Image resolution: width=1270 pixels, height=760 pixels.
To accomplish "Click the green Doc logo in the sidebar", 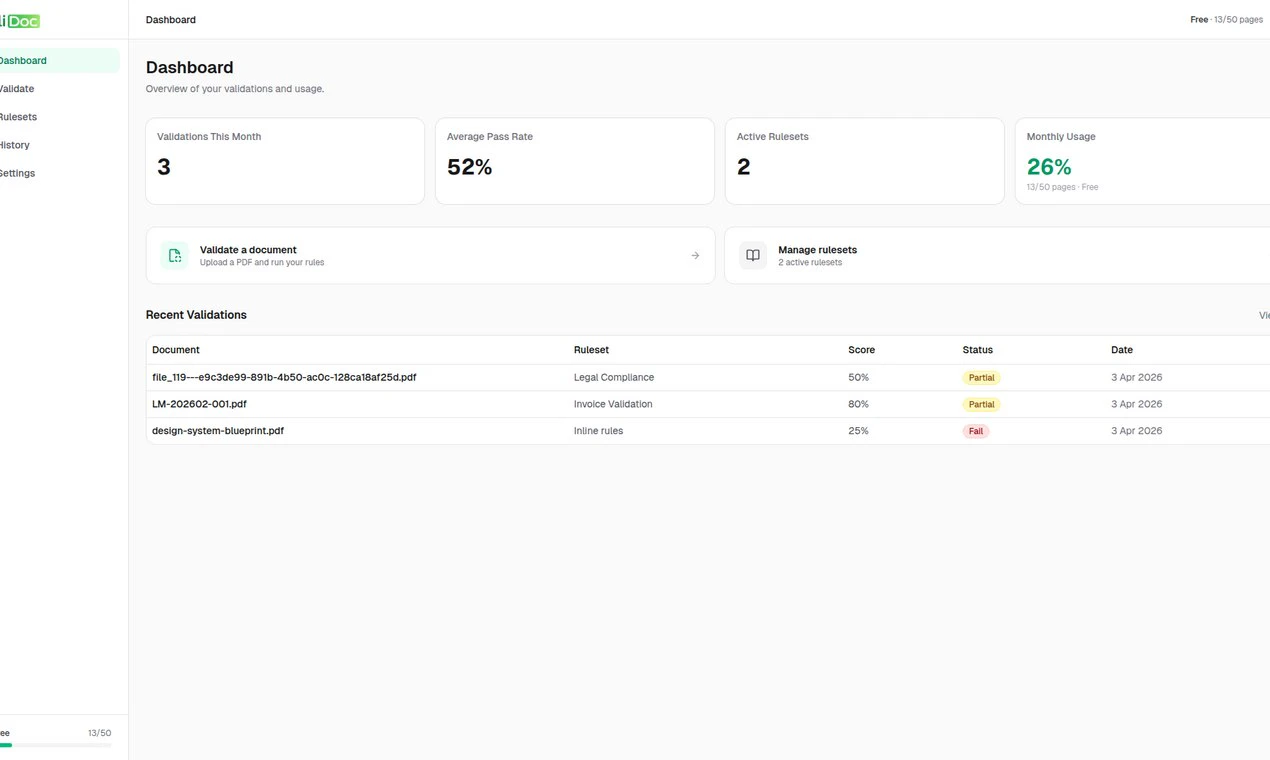I will click(x=20, y=20).
